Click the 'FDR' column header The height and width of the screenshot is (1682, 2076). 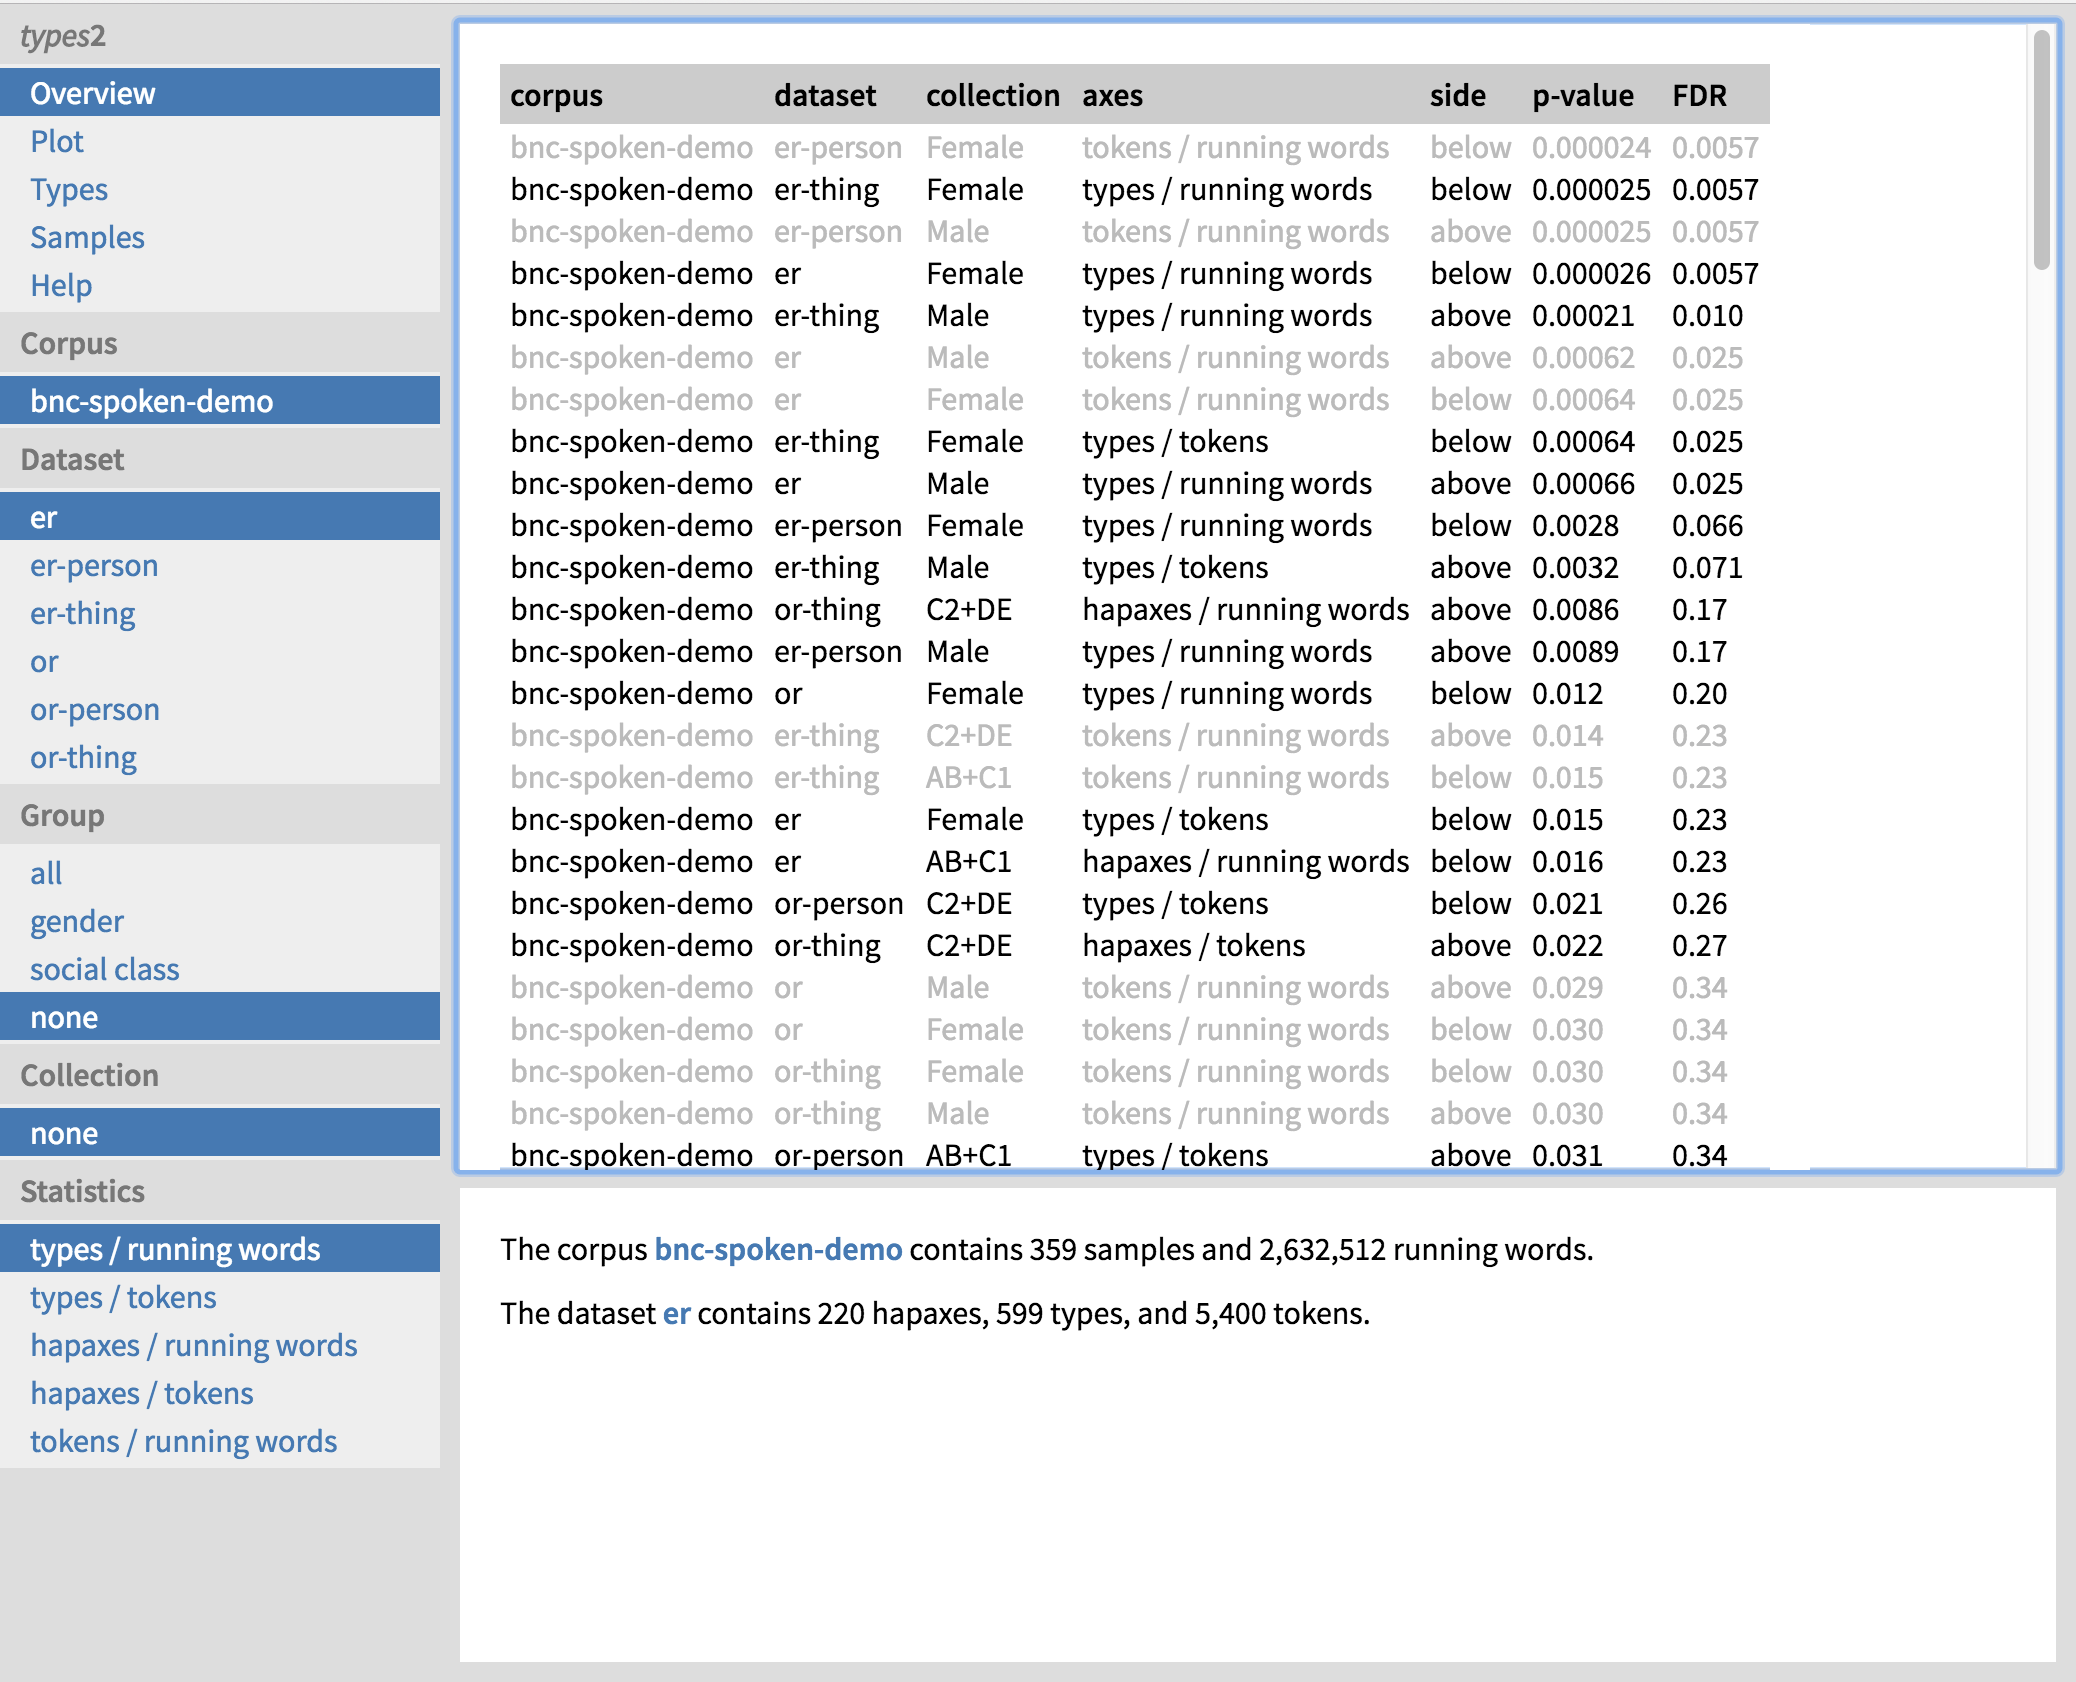[x=1699, y=95]
